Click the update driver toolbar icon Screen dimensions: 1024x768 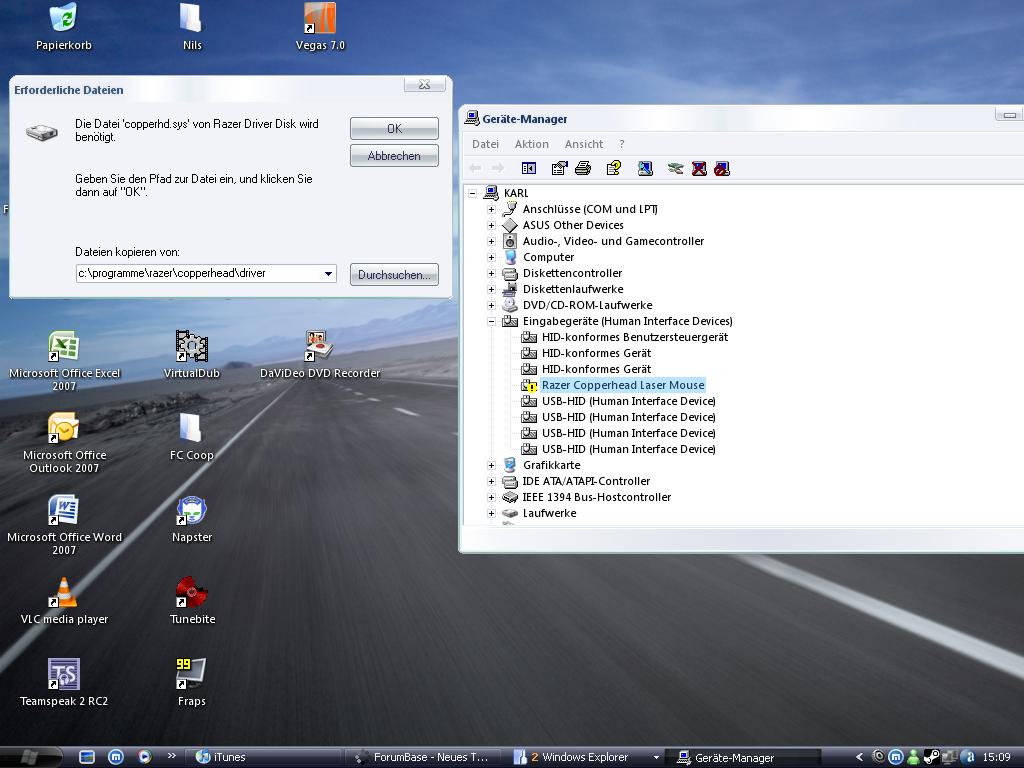675,168
